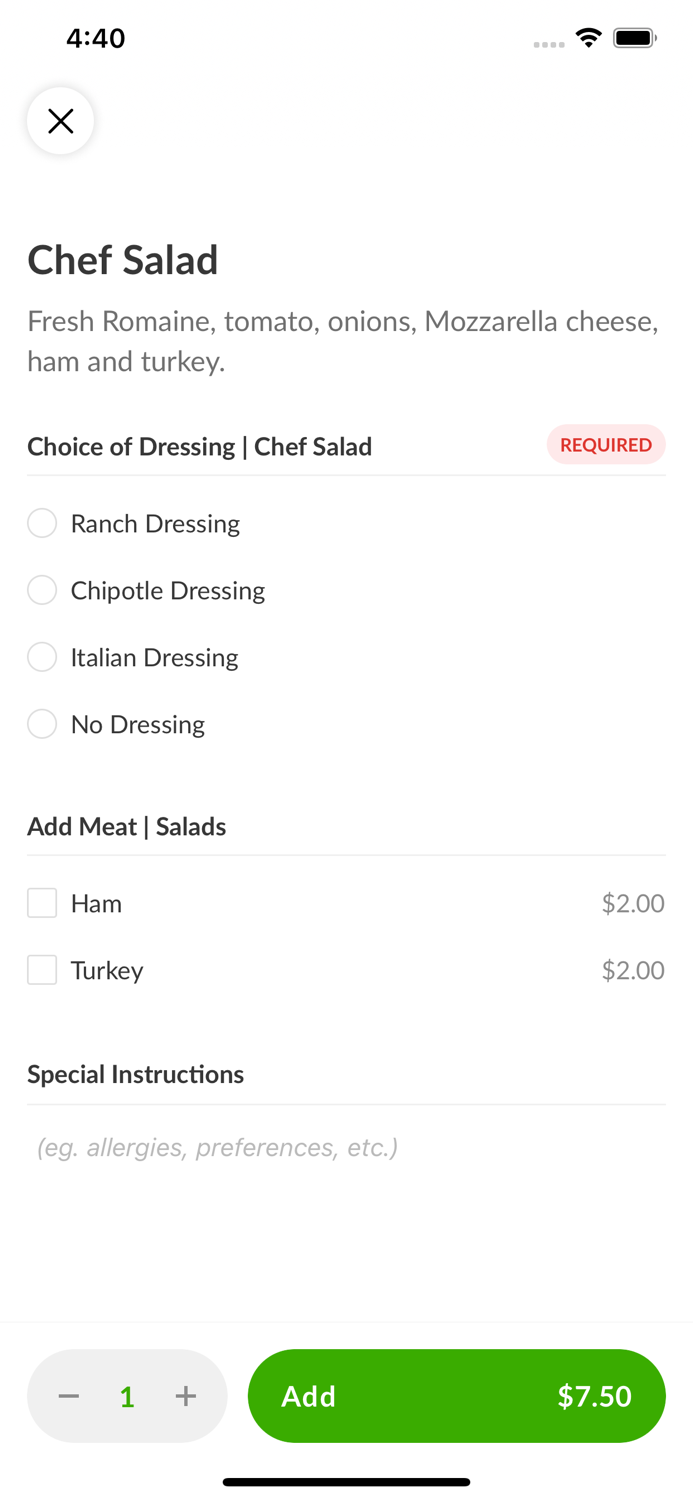Tap the X inside the circular close button
The width and height of the screenshot is (693, 1500).
[60, 120]
